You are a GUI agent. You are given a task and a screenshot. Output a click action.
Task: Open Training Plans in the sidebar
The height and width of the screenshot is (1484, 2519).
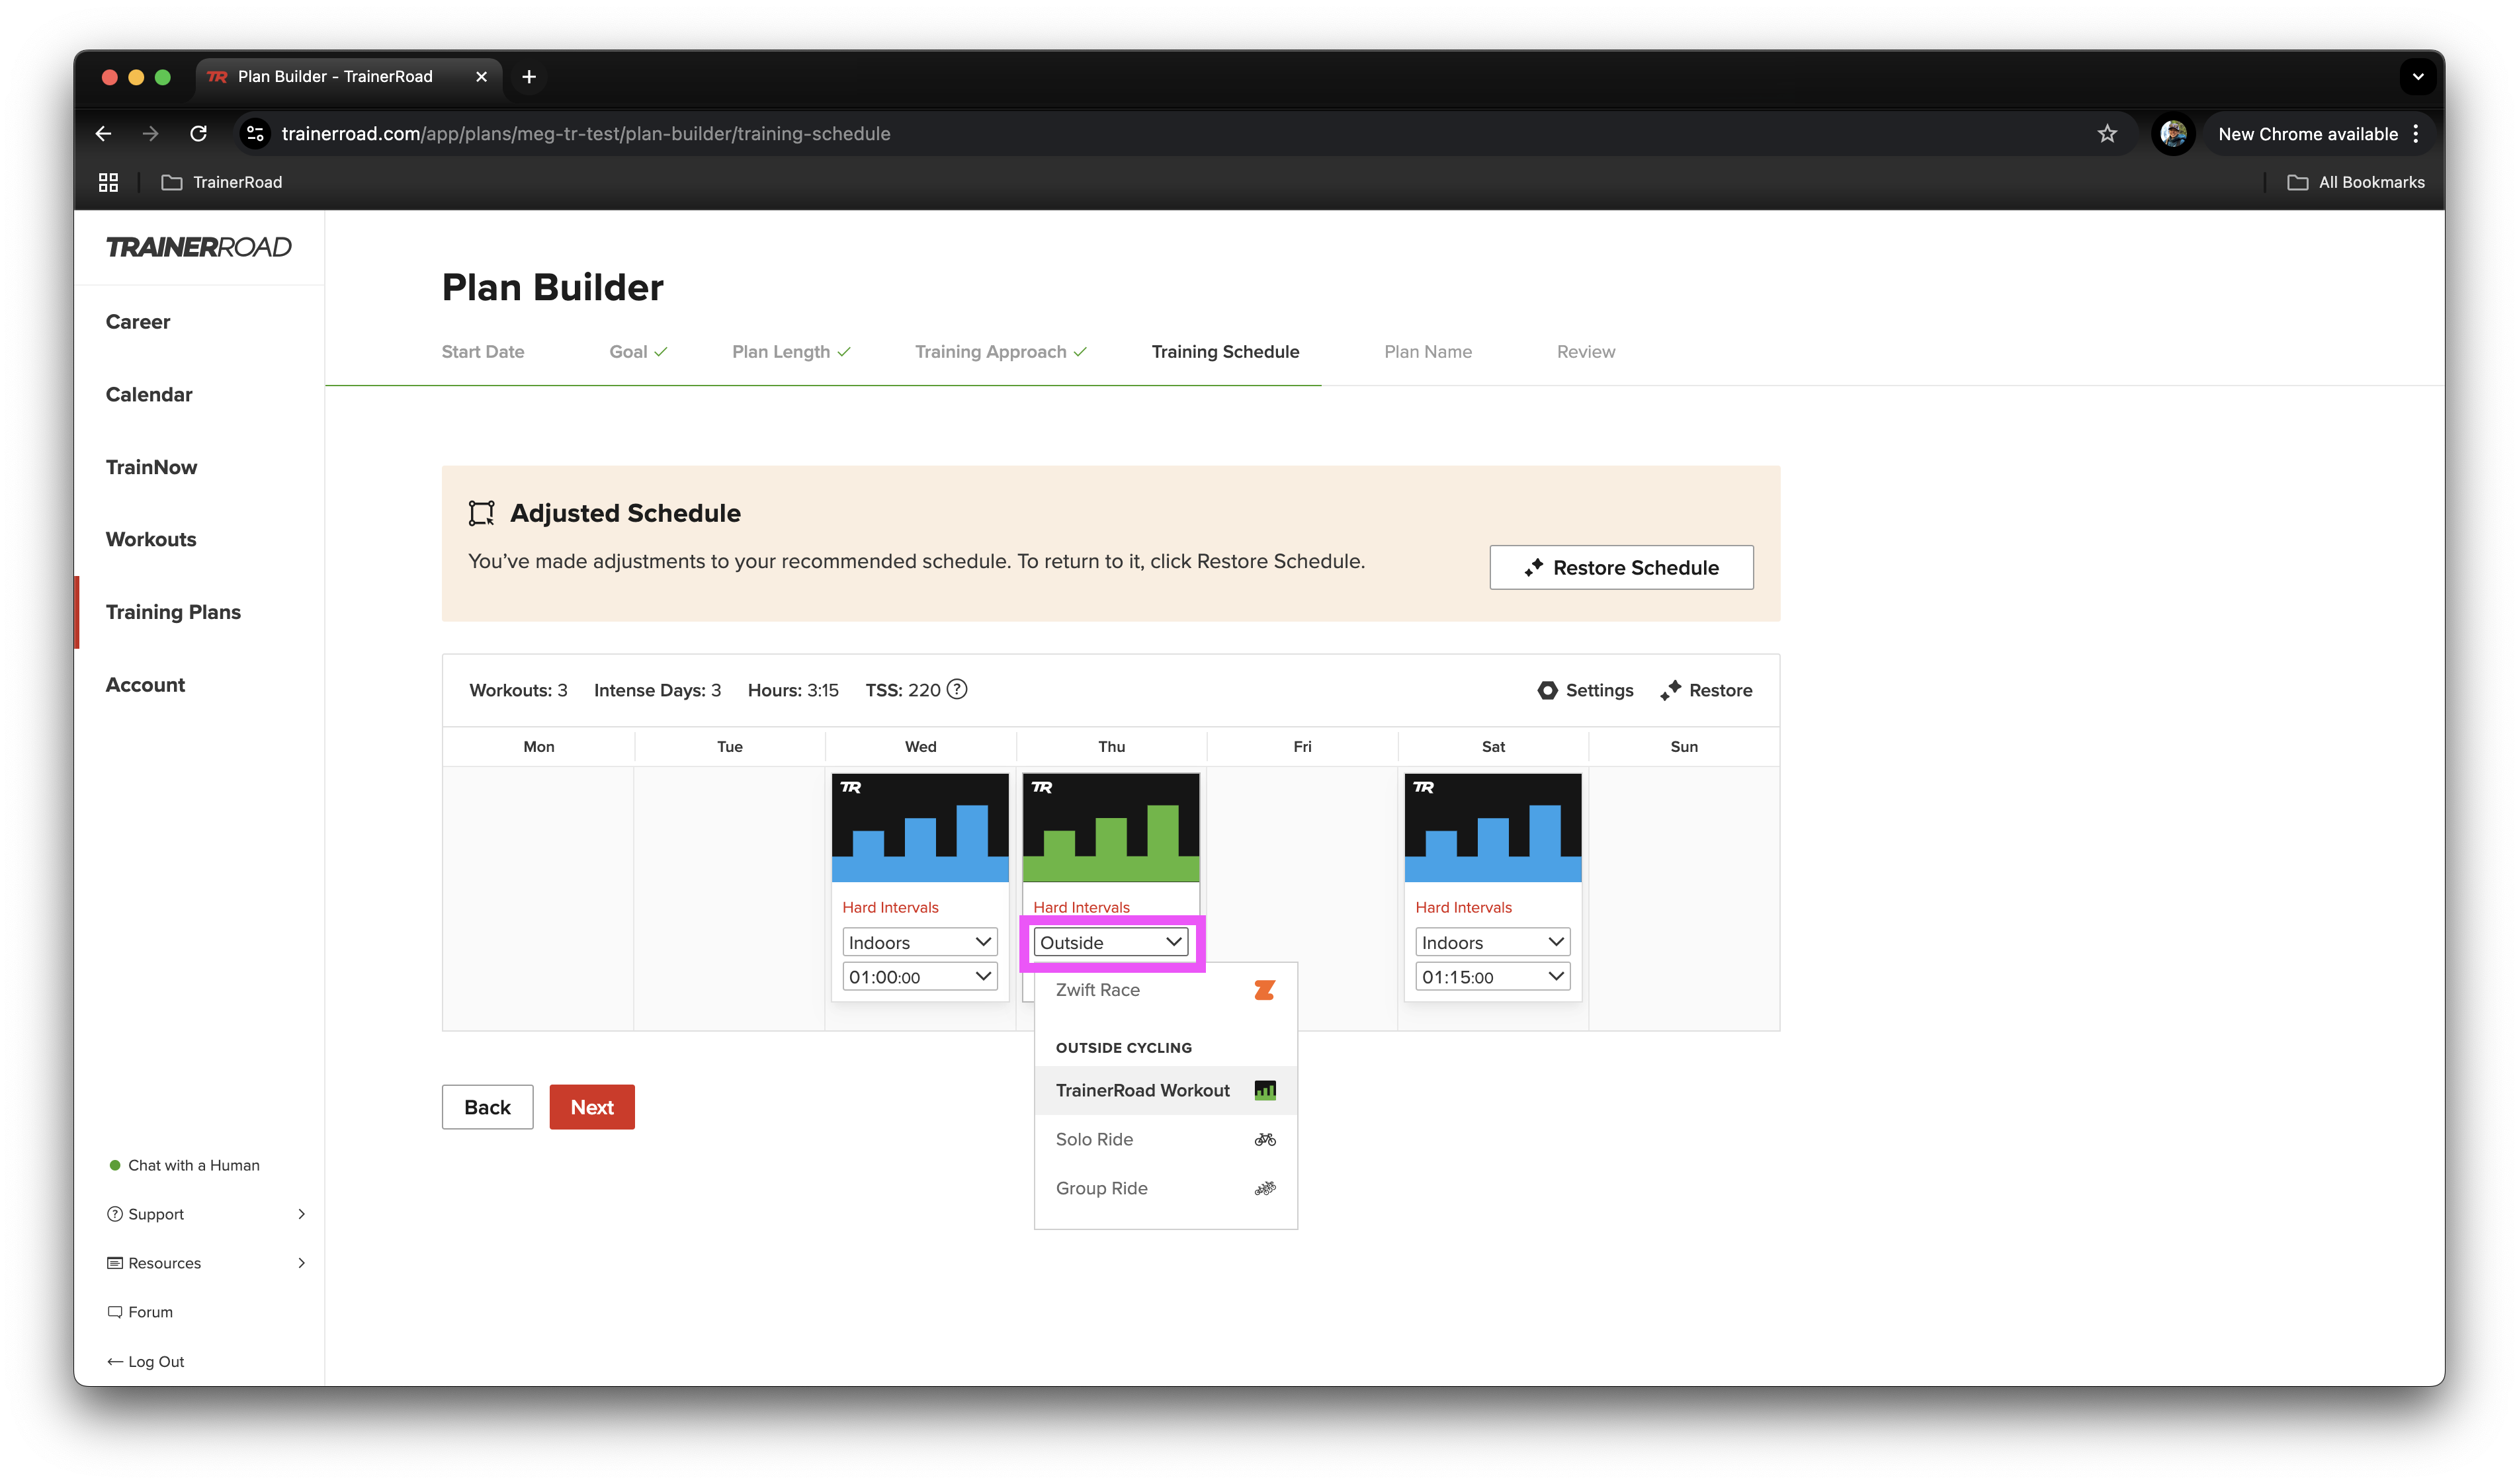tap(173, 612)
